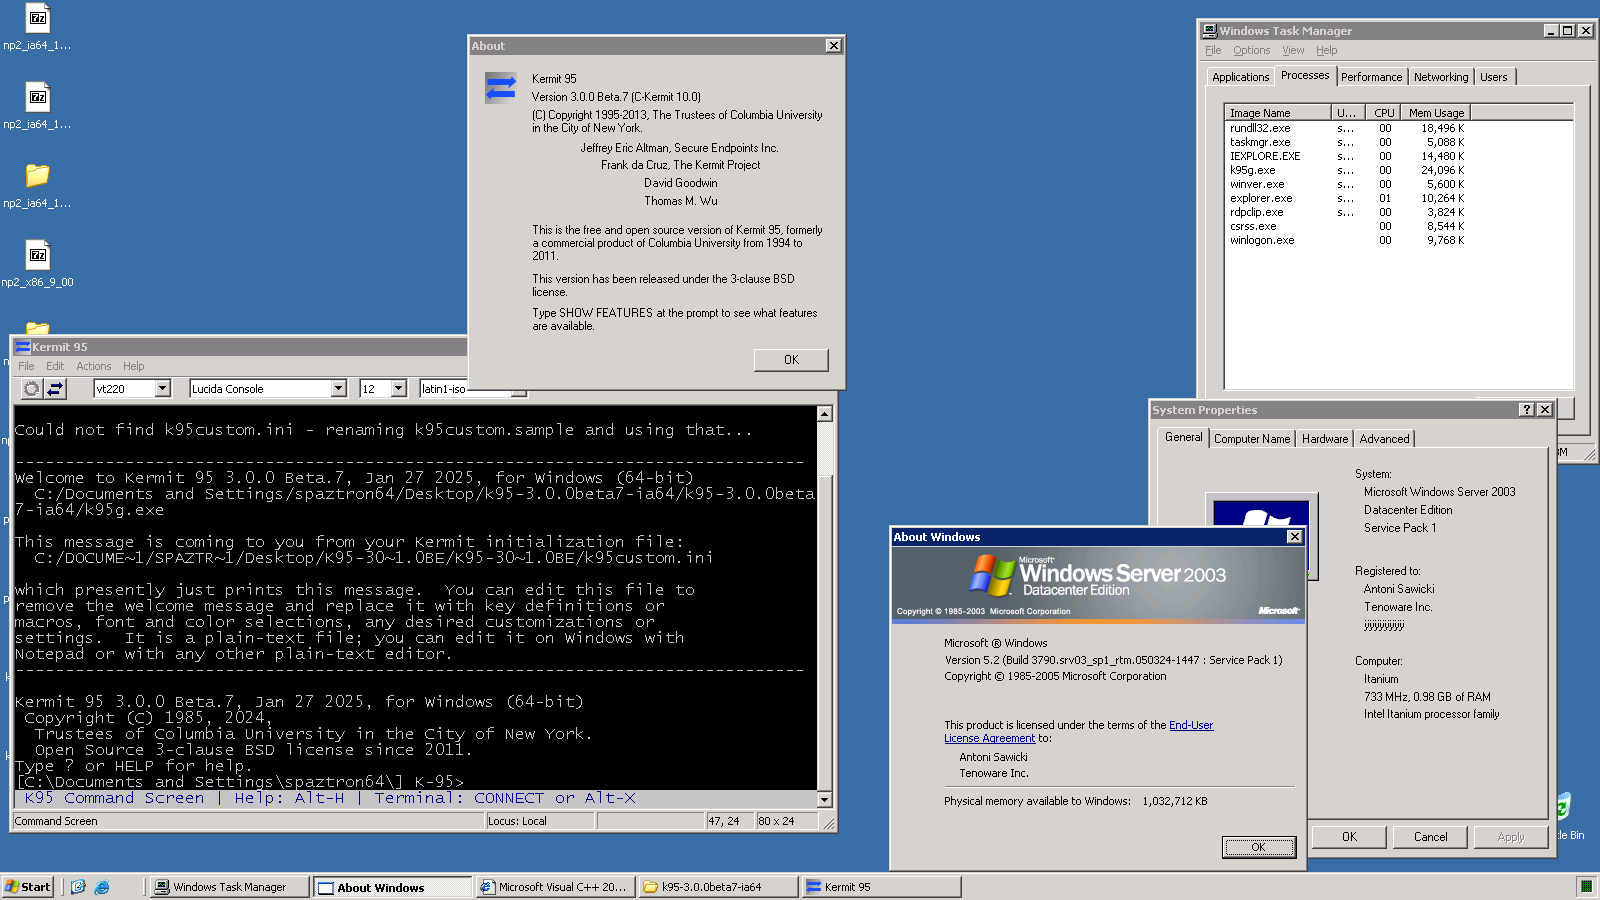Select the IEXPLORE.EXE process row

[x=1346, y=156]
